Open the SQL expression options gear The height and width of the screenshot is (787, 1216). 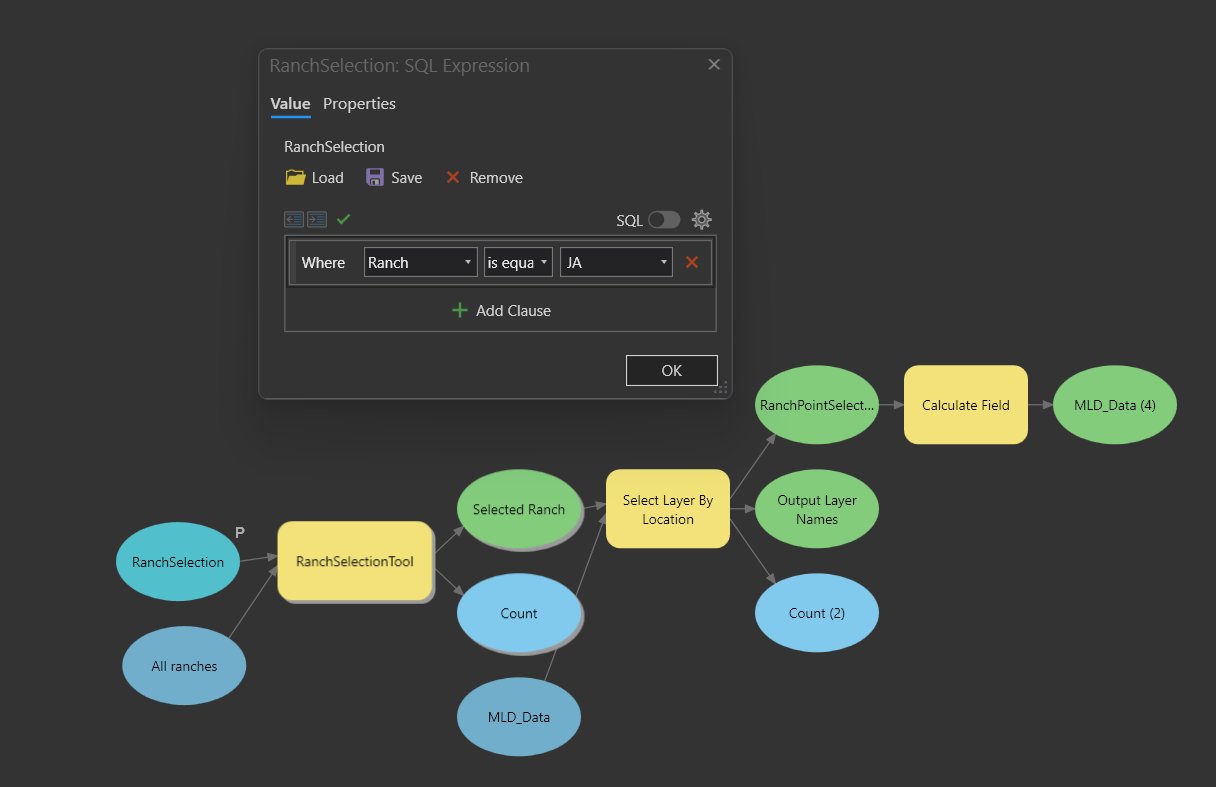[701, 219]
